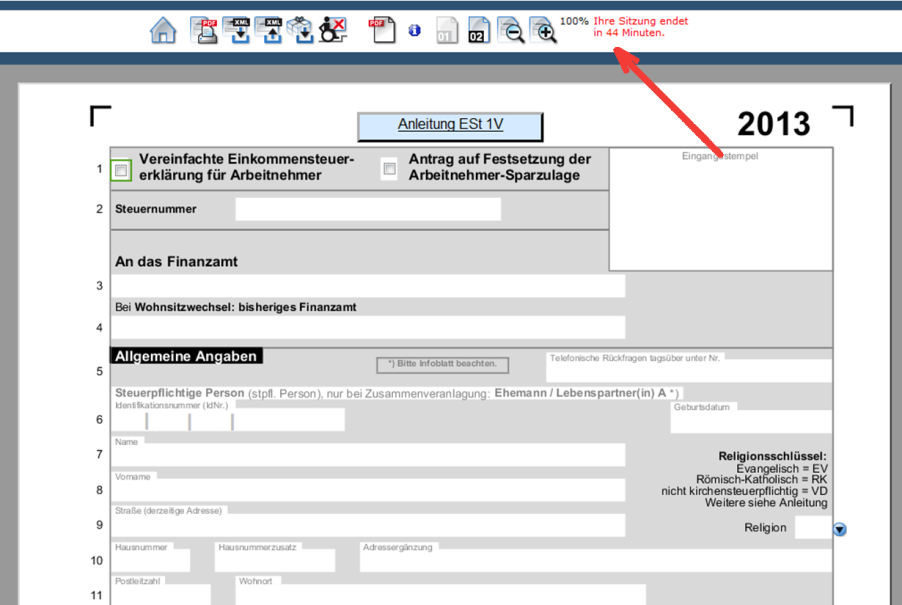Zoom out with the minus magnifier
902x605 pixels.
511,30
